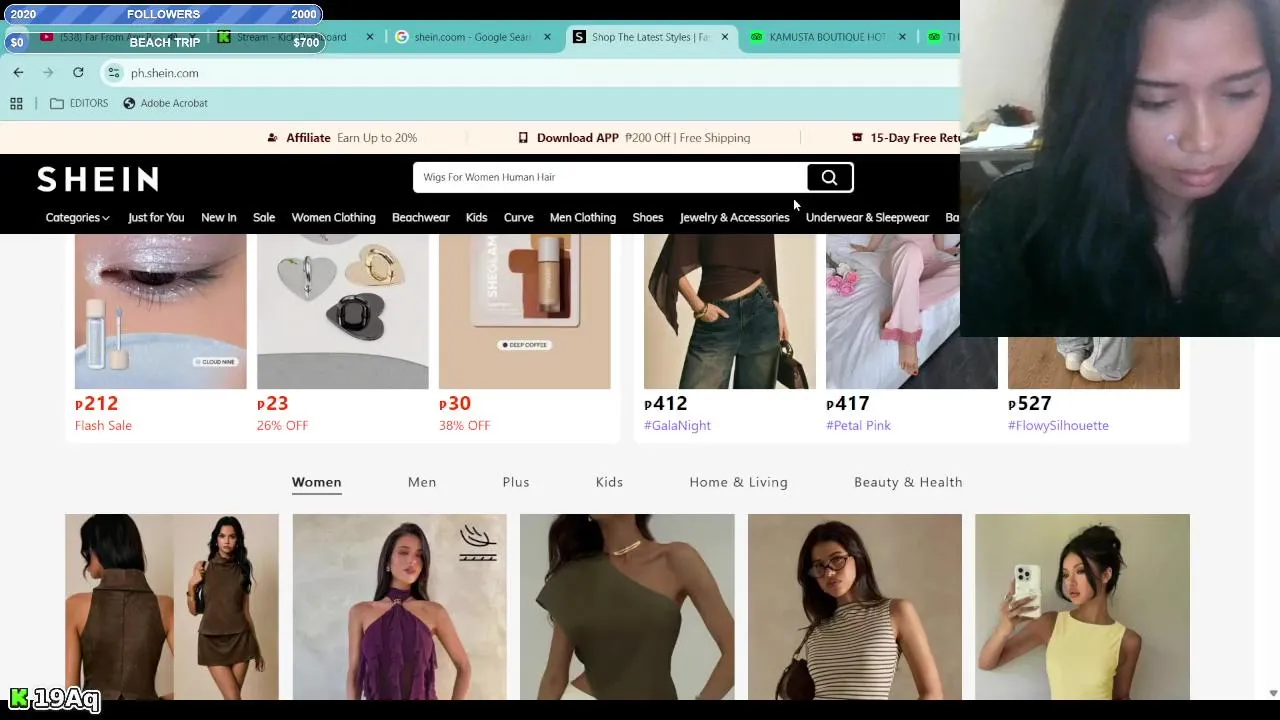This screenshot has height=720, width=1280.
Task: Switch to the shein.coom Google Search tab
Action: coord(471,37)
